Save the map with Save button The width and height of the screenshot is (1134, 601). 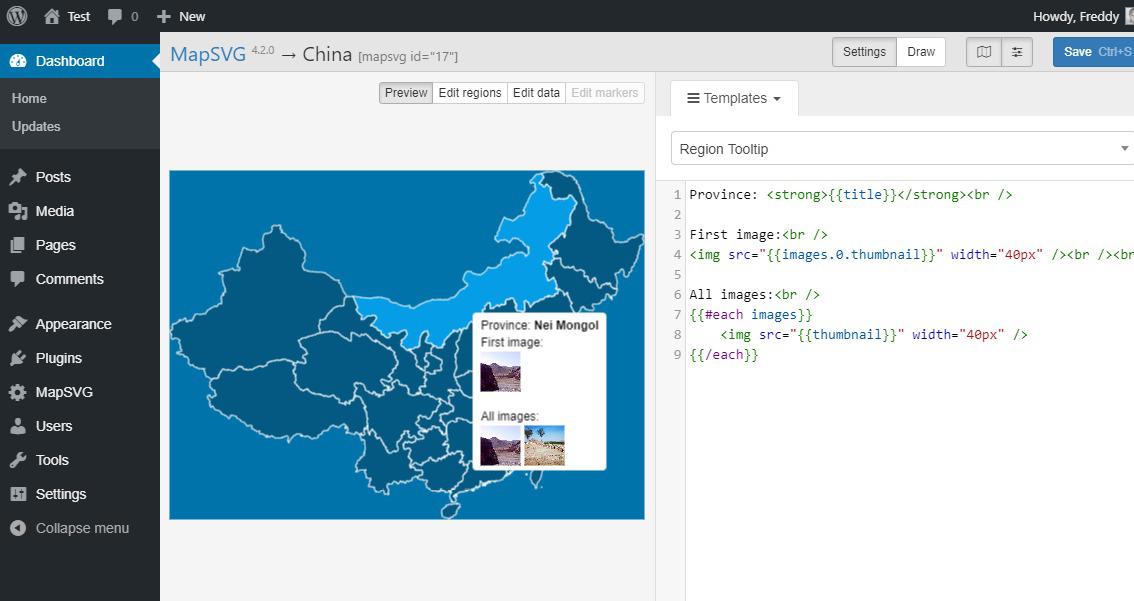click(x=1092, y=52)
